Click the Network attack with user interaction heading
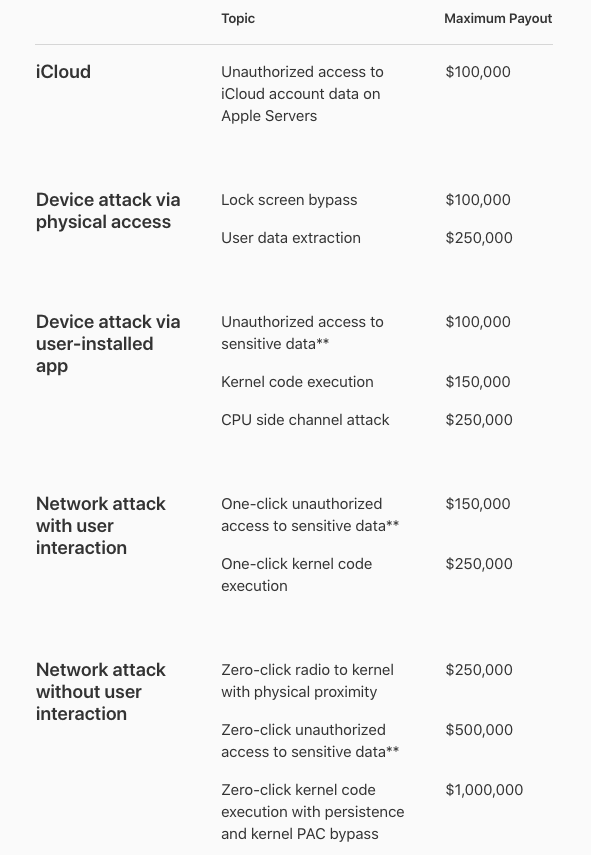Screen dimensions: 591x855 click(x=101, y=526)
